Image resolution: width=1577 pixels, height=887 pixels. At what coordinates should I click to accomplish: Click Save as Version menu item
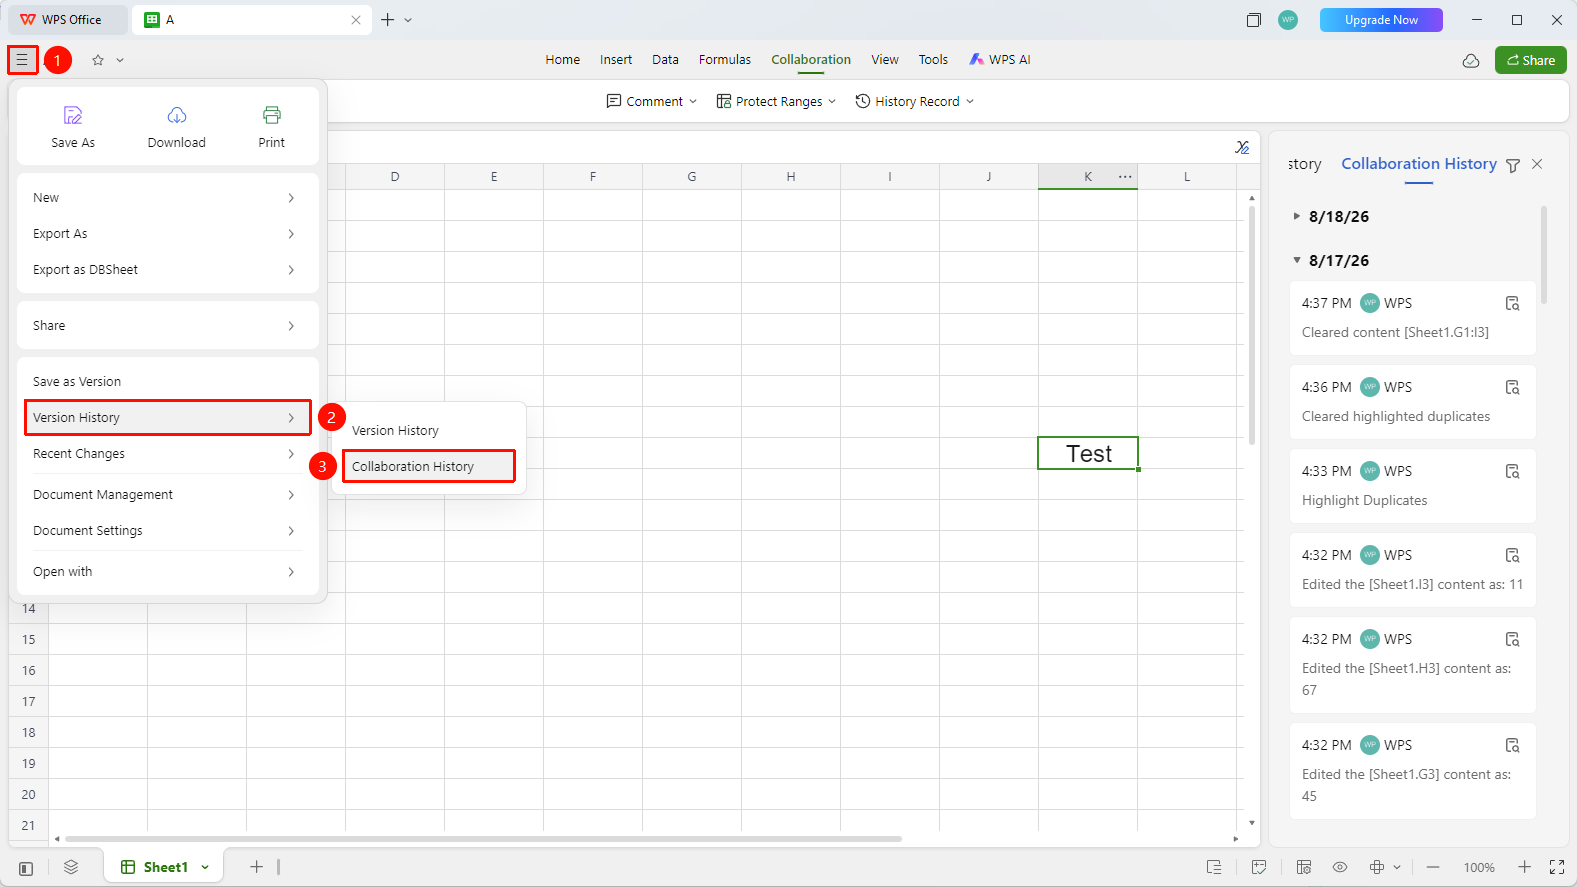(168, 381)
